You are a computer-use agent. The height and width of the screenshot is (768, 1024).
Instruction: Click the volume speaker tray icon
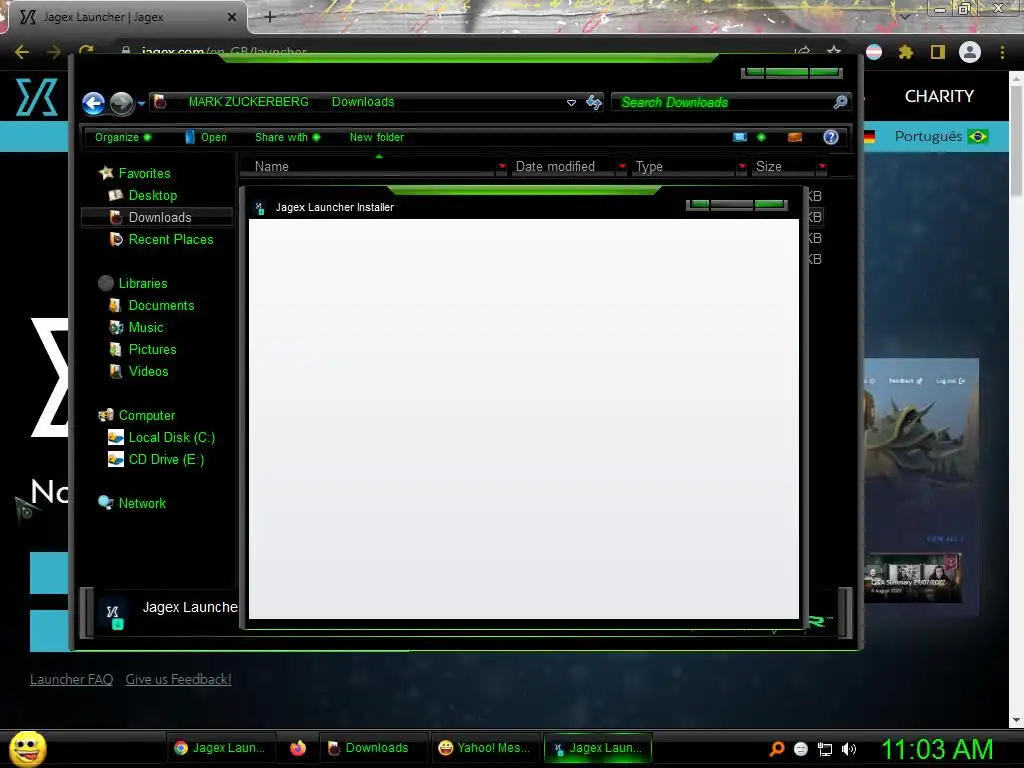(x=849, y=749)
